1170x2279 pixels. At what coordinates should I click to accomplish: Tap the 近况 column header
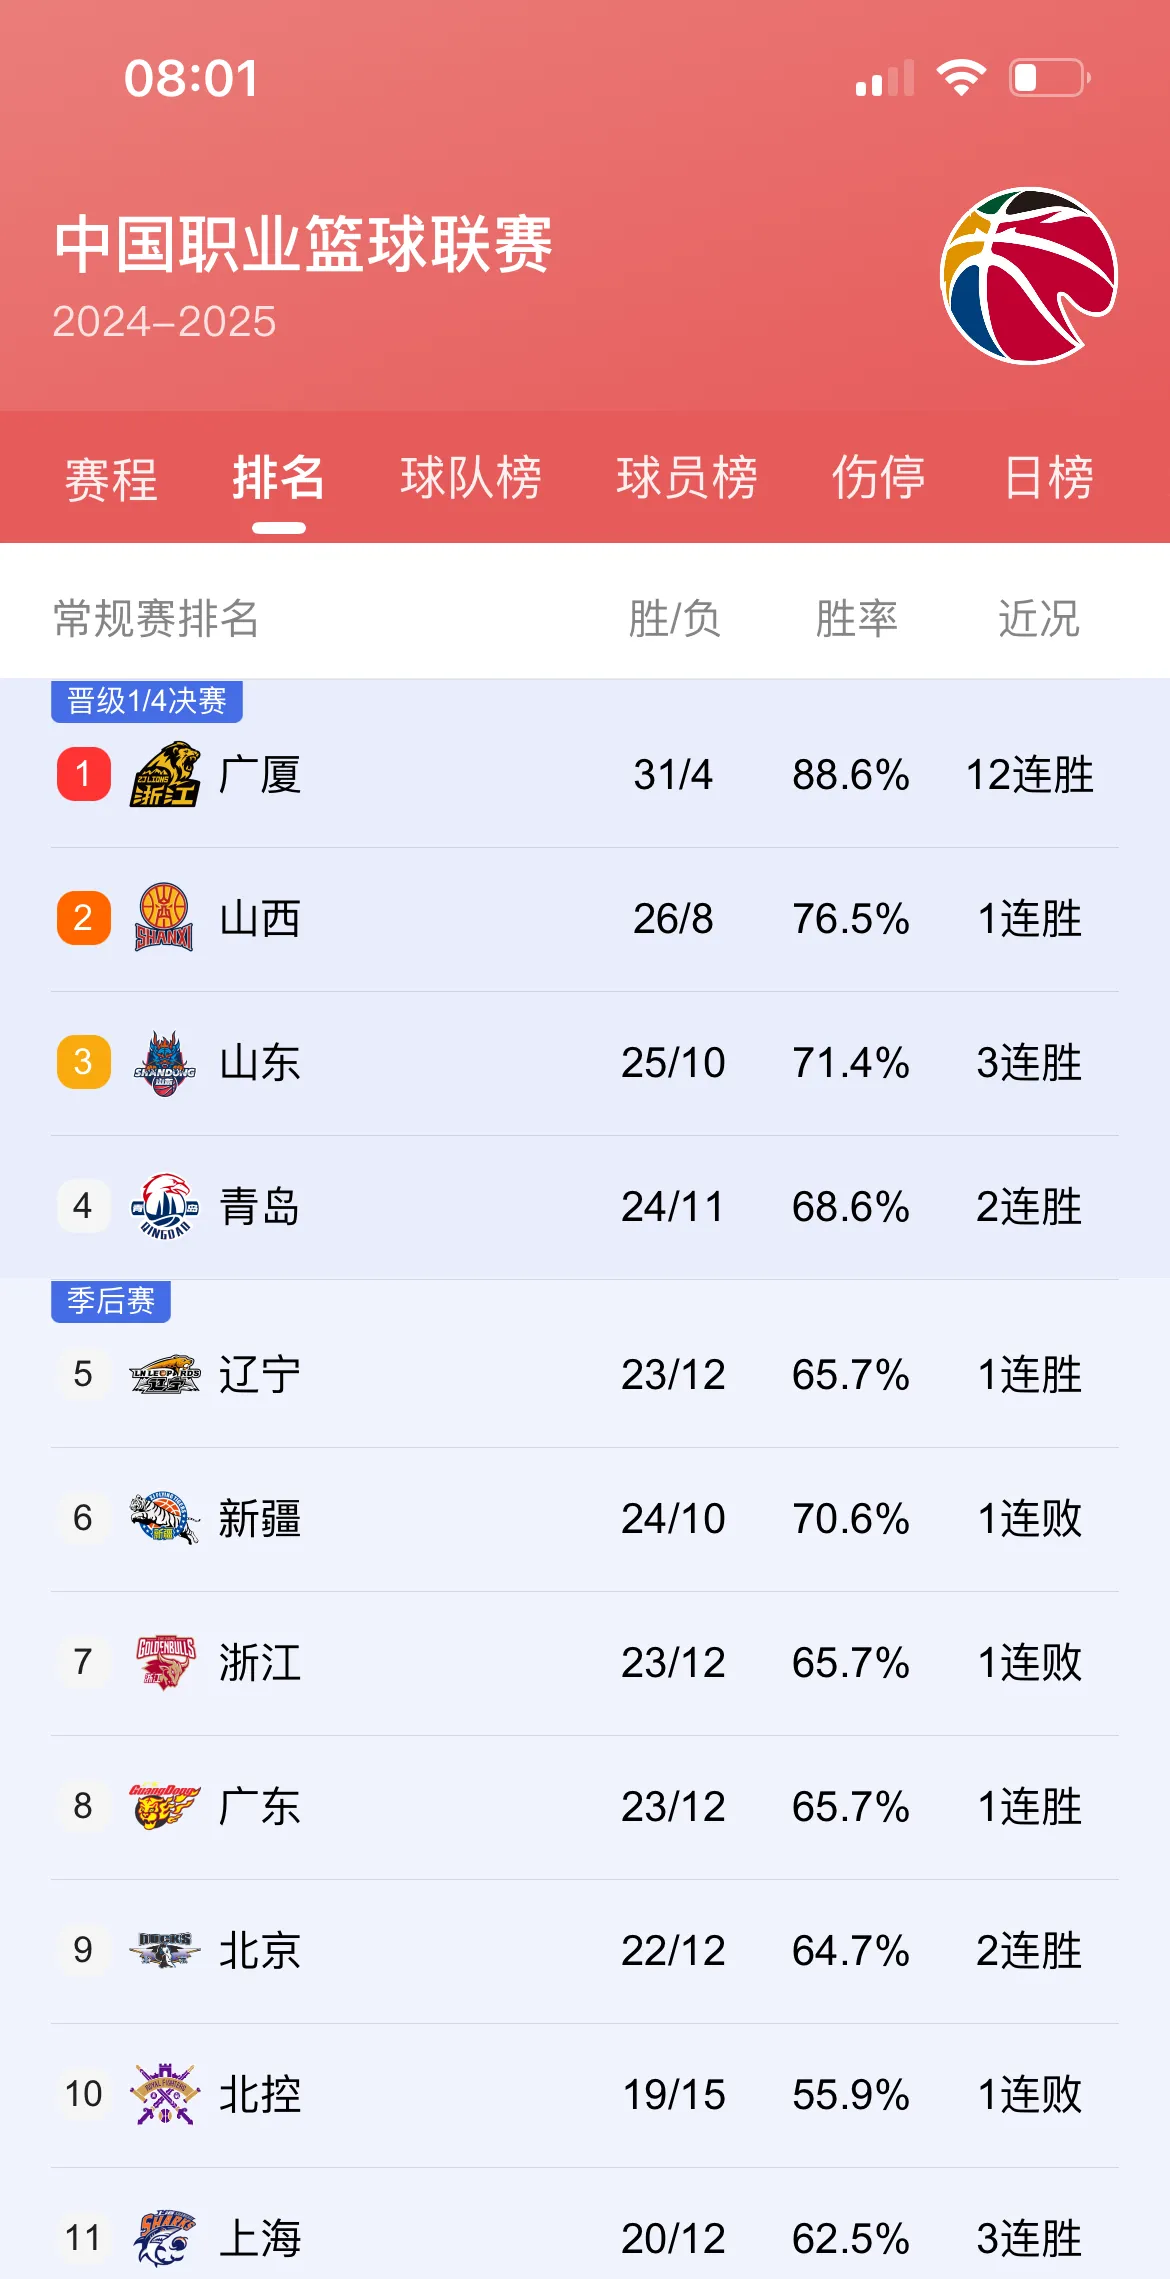[x=1038, y=618]
